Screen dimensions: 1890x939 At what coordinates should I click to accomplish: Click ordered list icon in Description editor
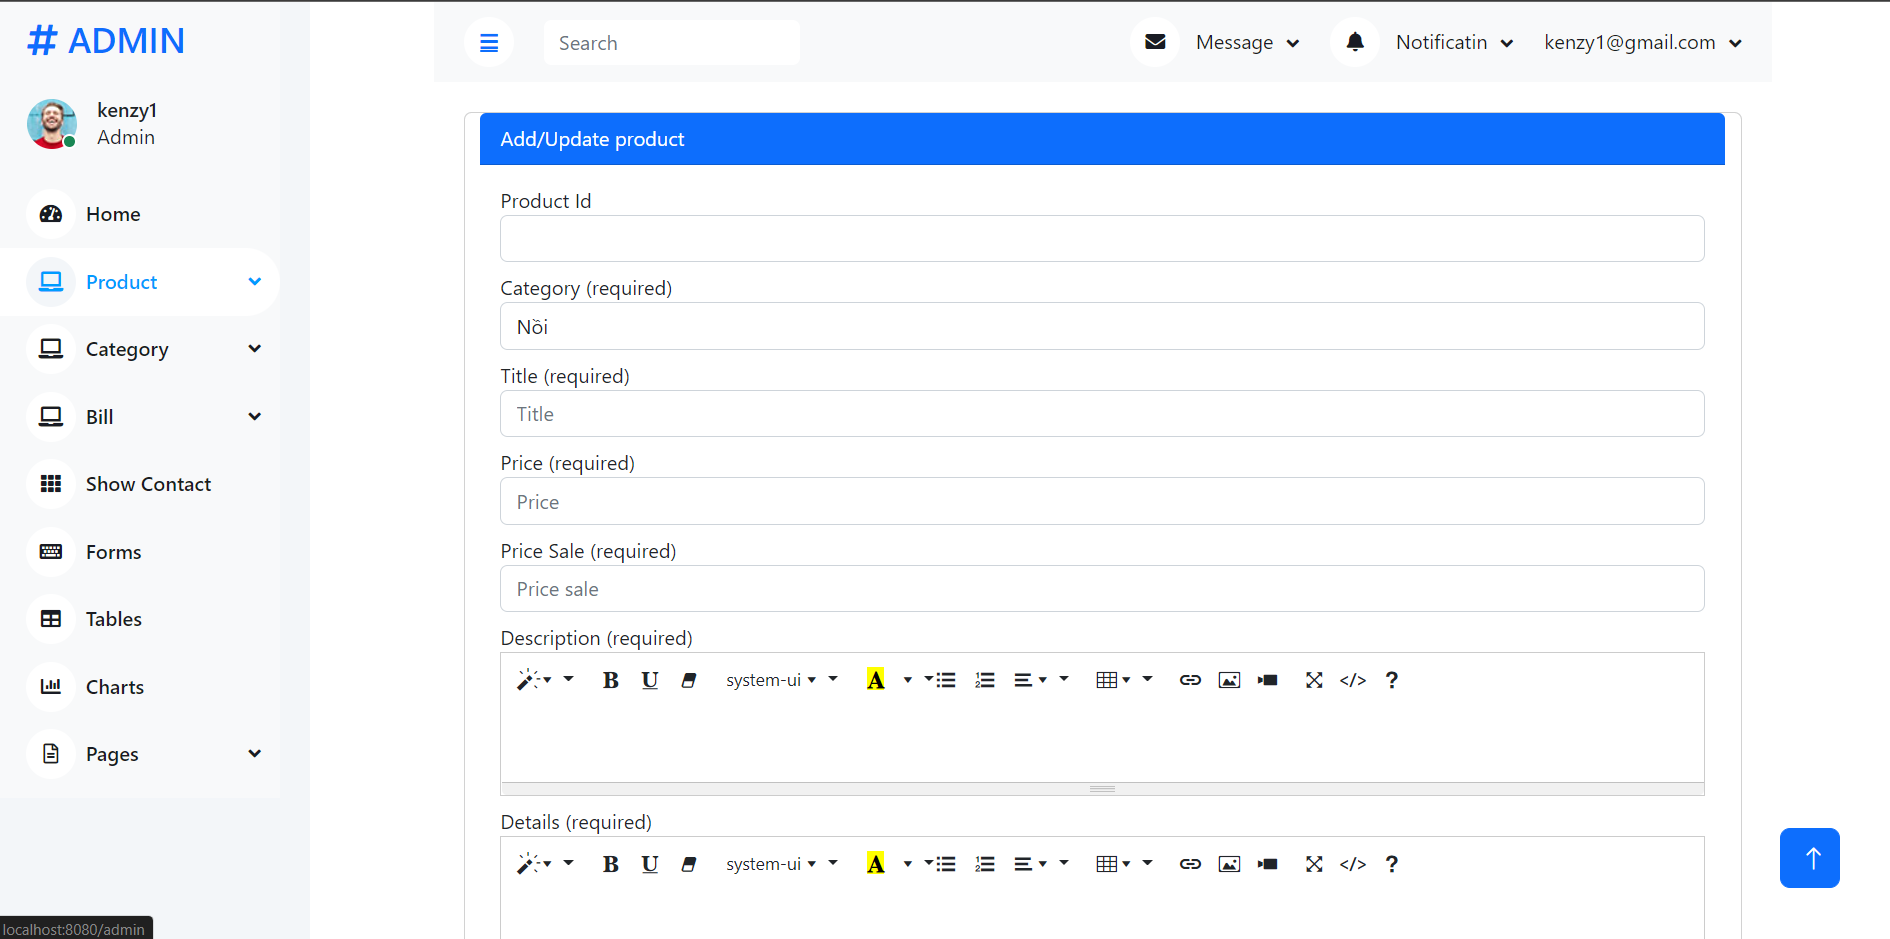[x=985, y=680]
